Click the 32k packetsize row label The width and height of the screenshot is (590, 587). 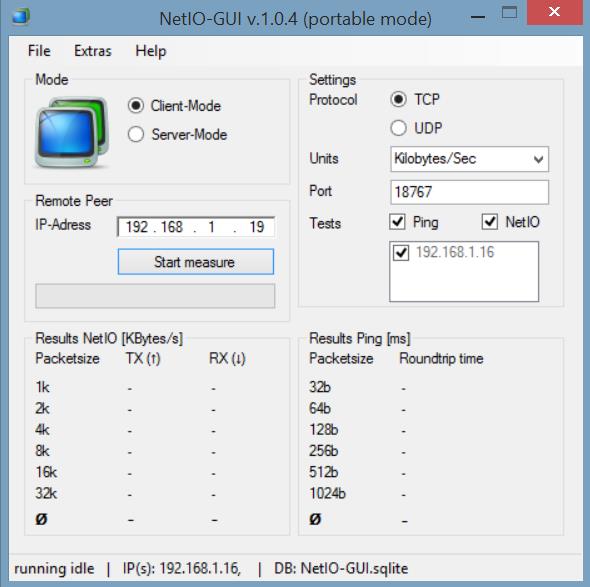(x=46, y=493)
